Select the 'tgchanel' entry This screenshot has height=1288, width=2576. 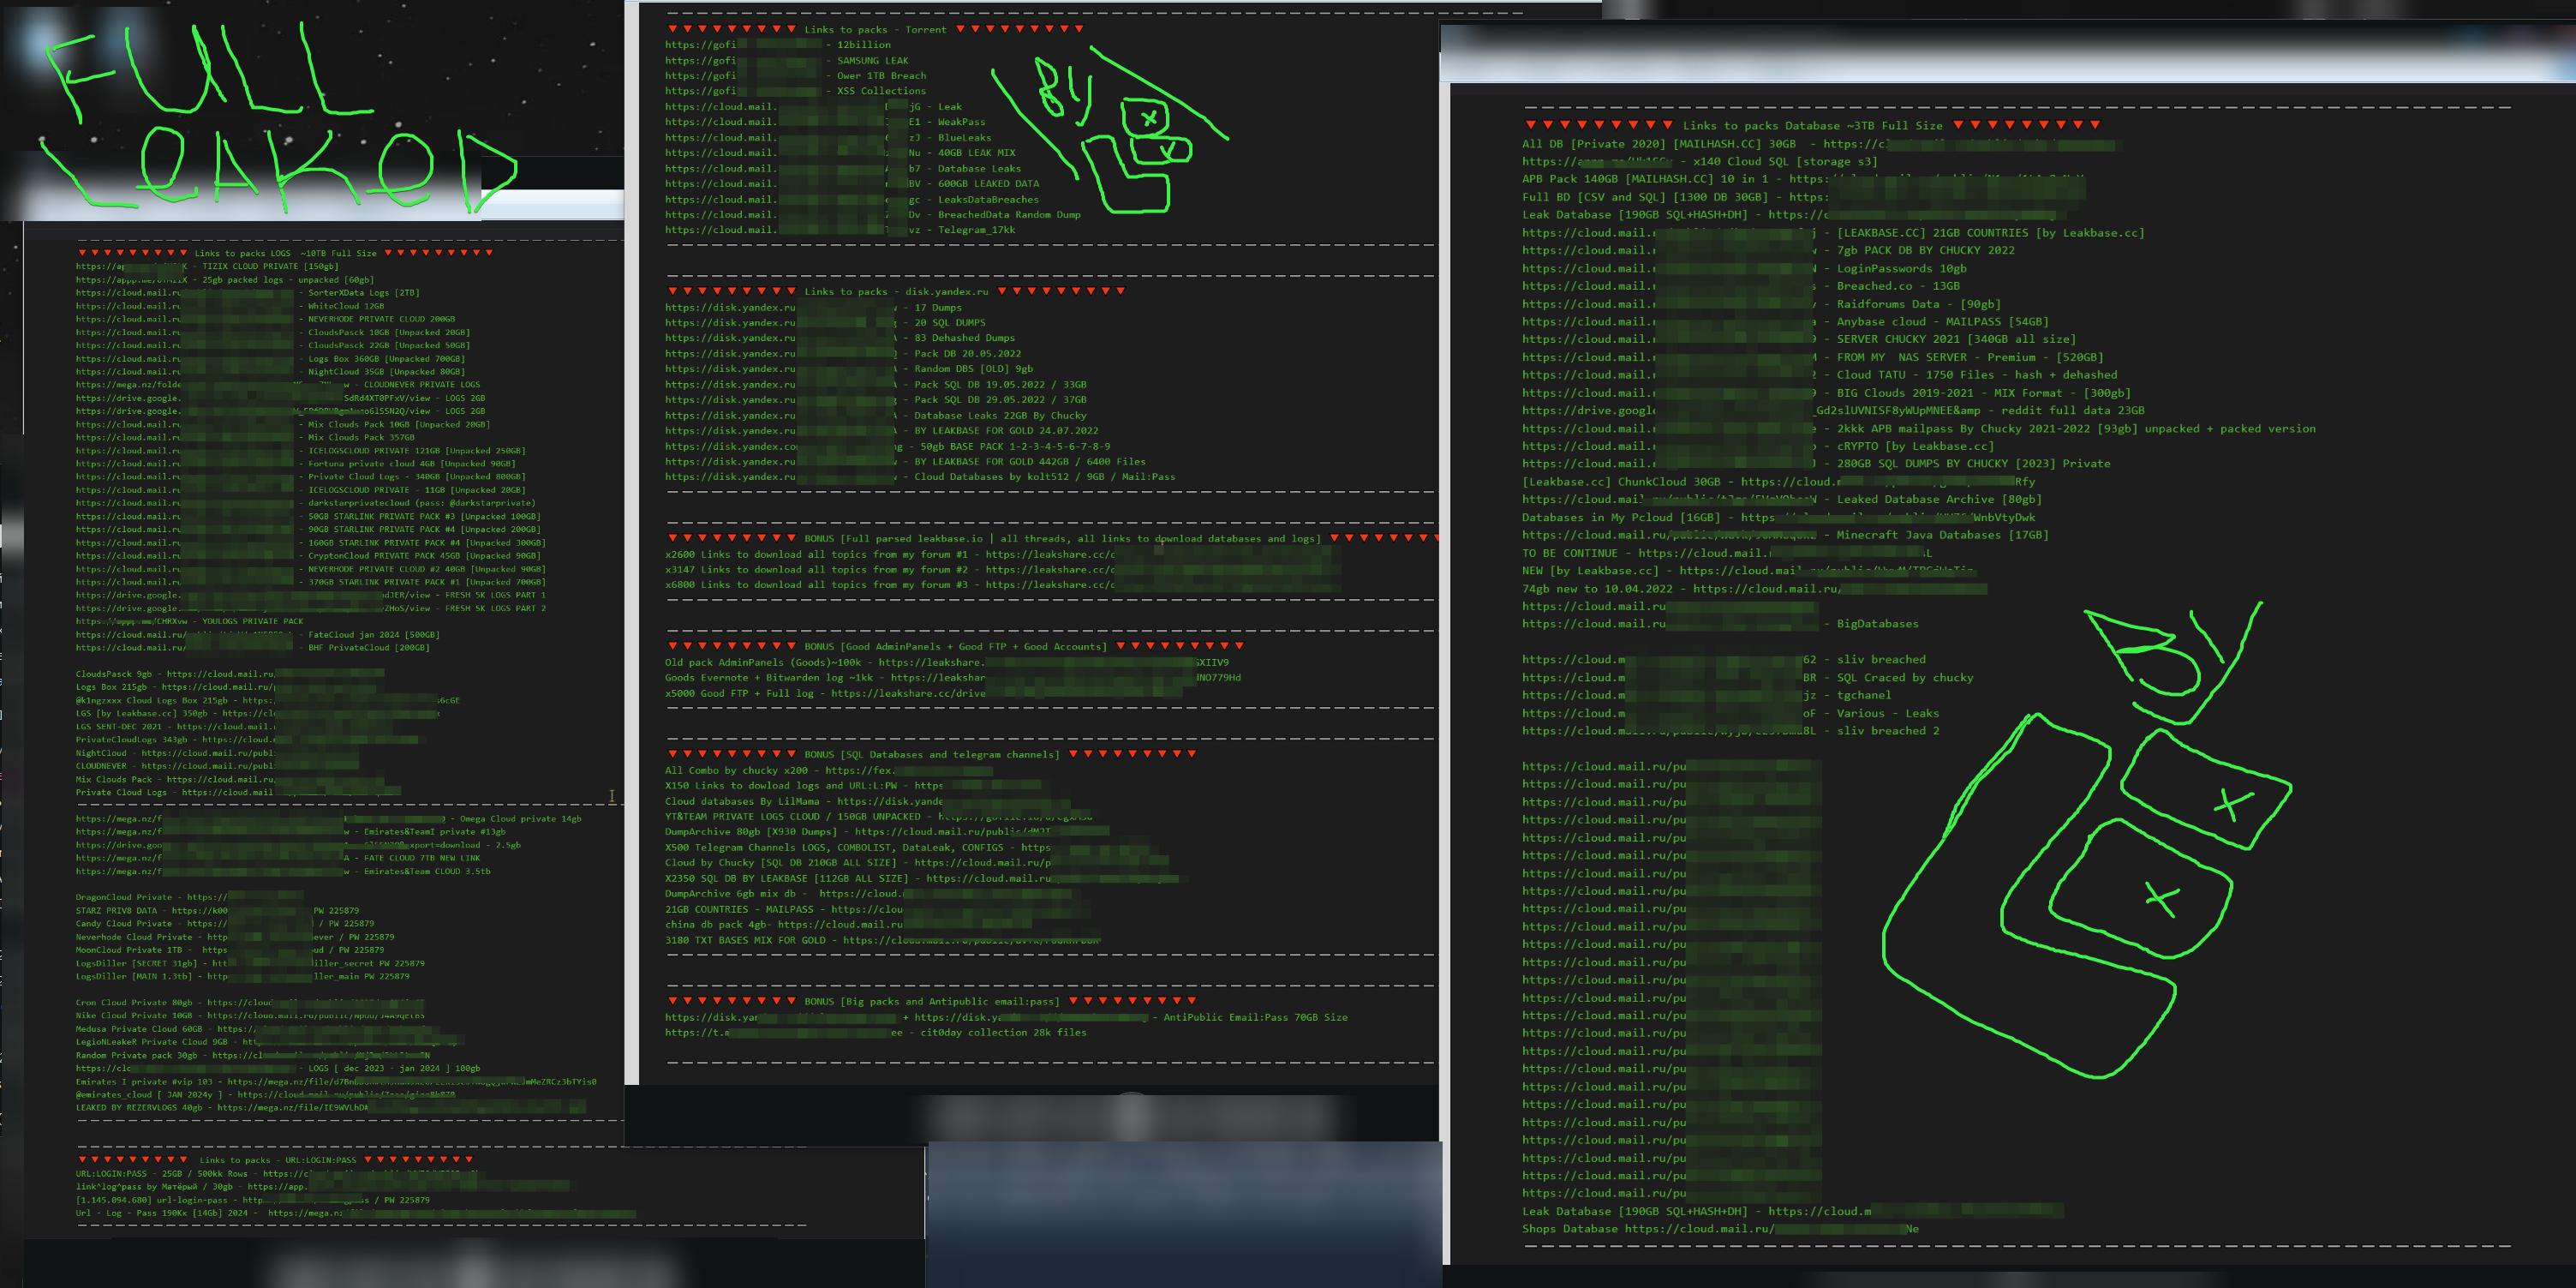tap(1706, 695)
